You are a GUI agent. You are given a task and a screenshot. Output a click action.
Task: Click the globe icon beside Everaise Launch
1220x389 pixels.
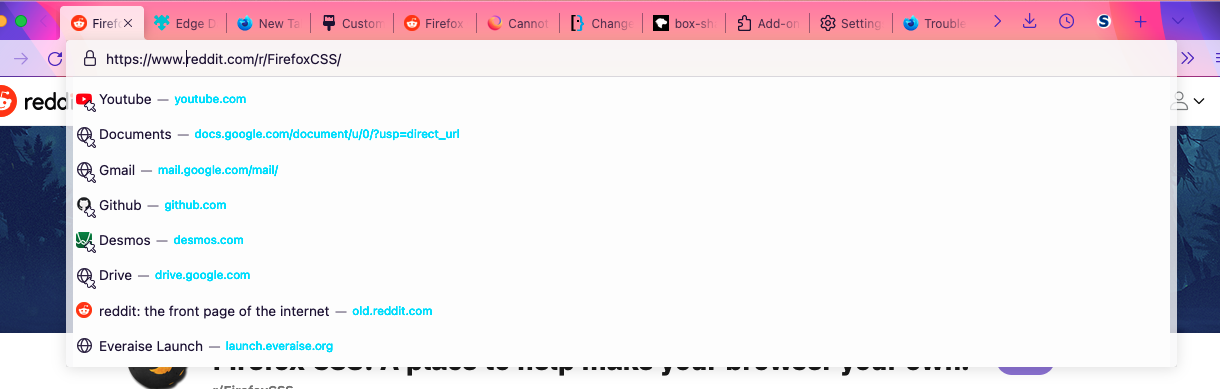[84, 346]
